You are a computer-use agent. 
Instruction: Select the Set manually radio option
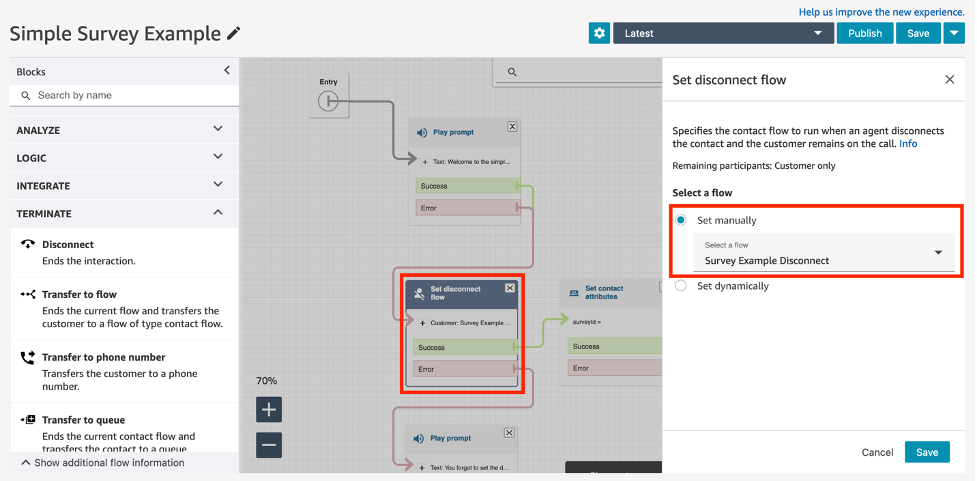[681, 220]
